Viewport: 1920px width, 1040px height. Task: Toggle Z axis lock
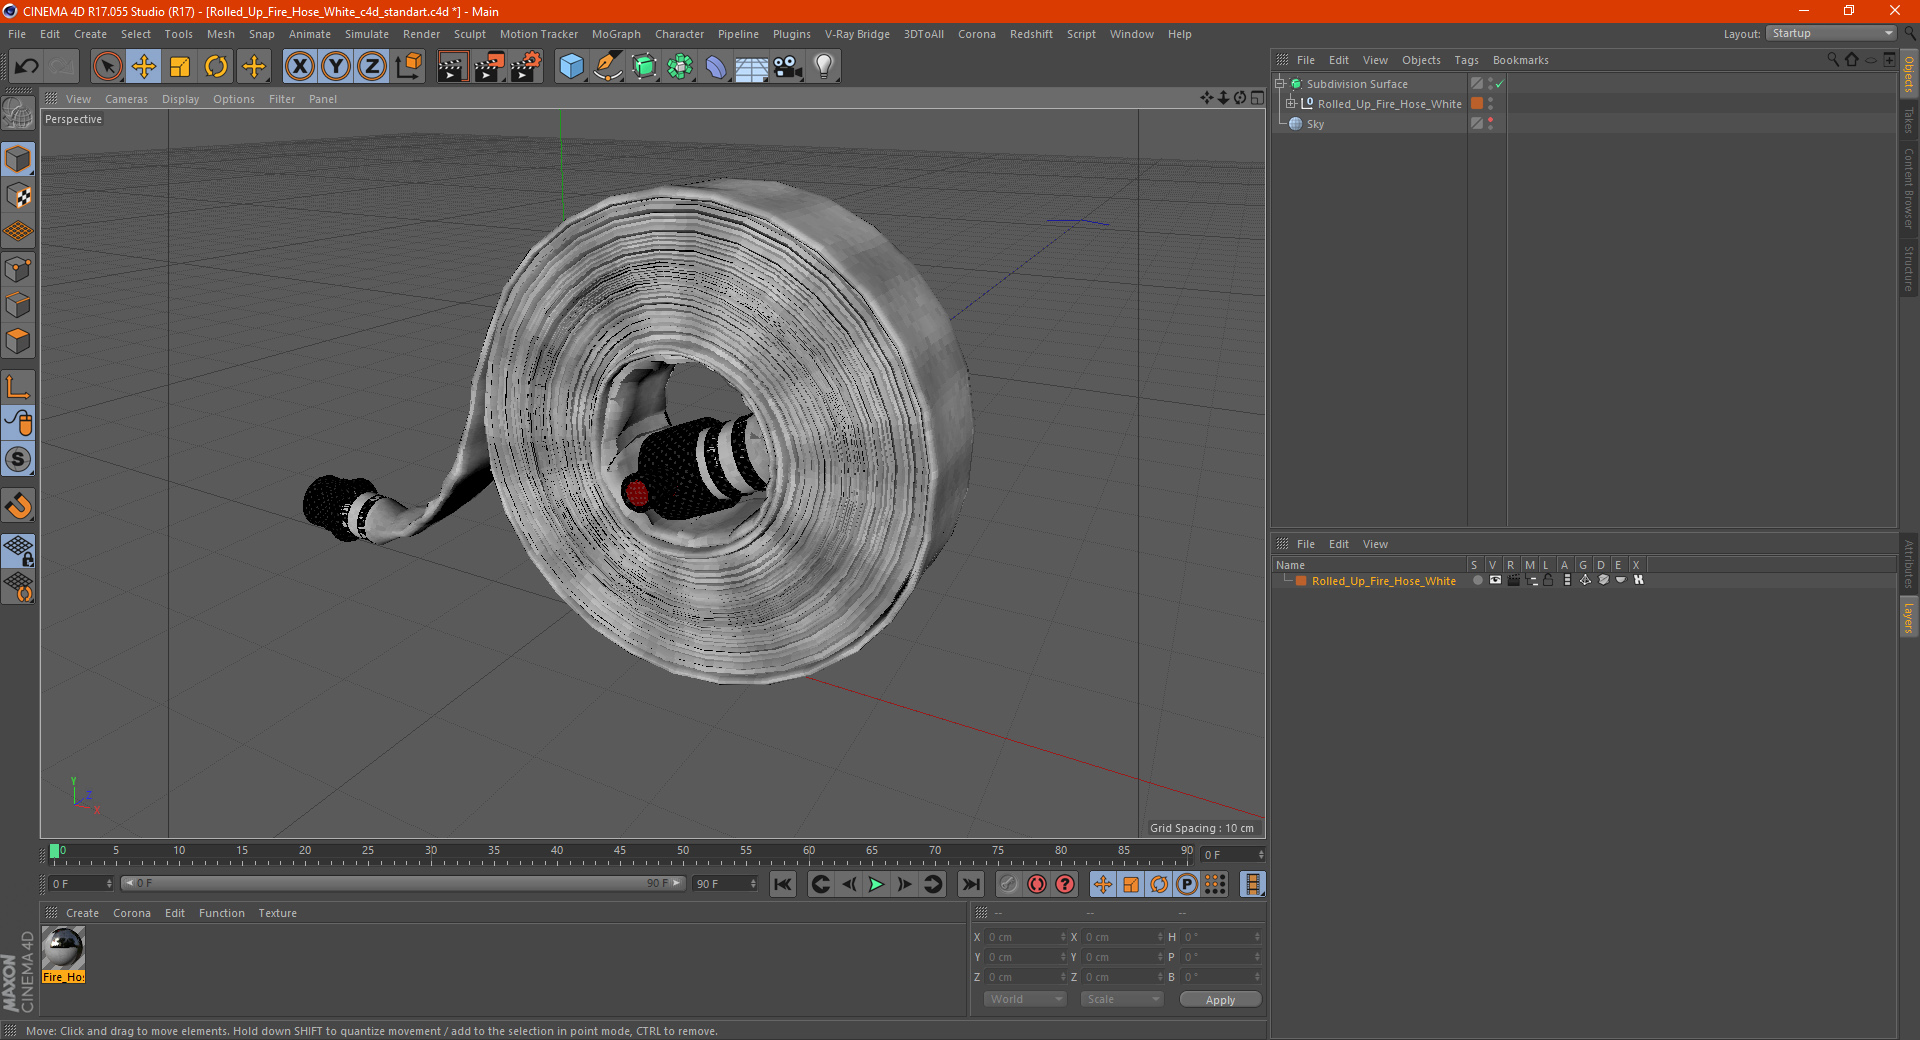372,67
